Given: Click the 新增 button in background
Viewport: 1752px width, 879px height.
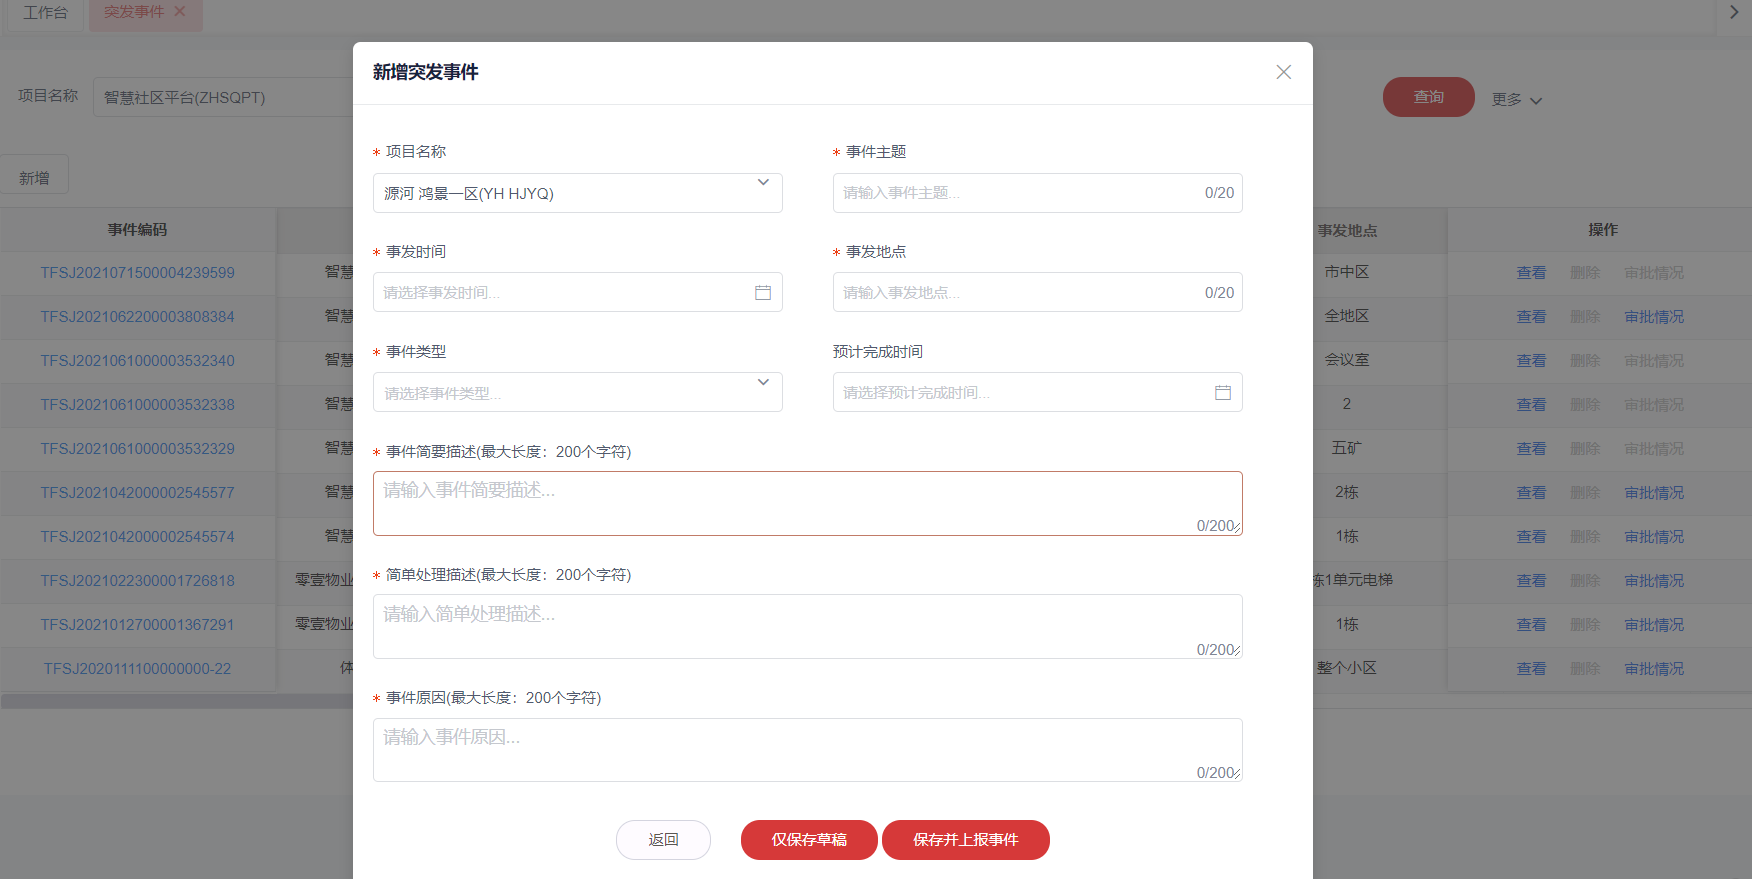Looking at the screenshot, I should (34, 177).
